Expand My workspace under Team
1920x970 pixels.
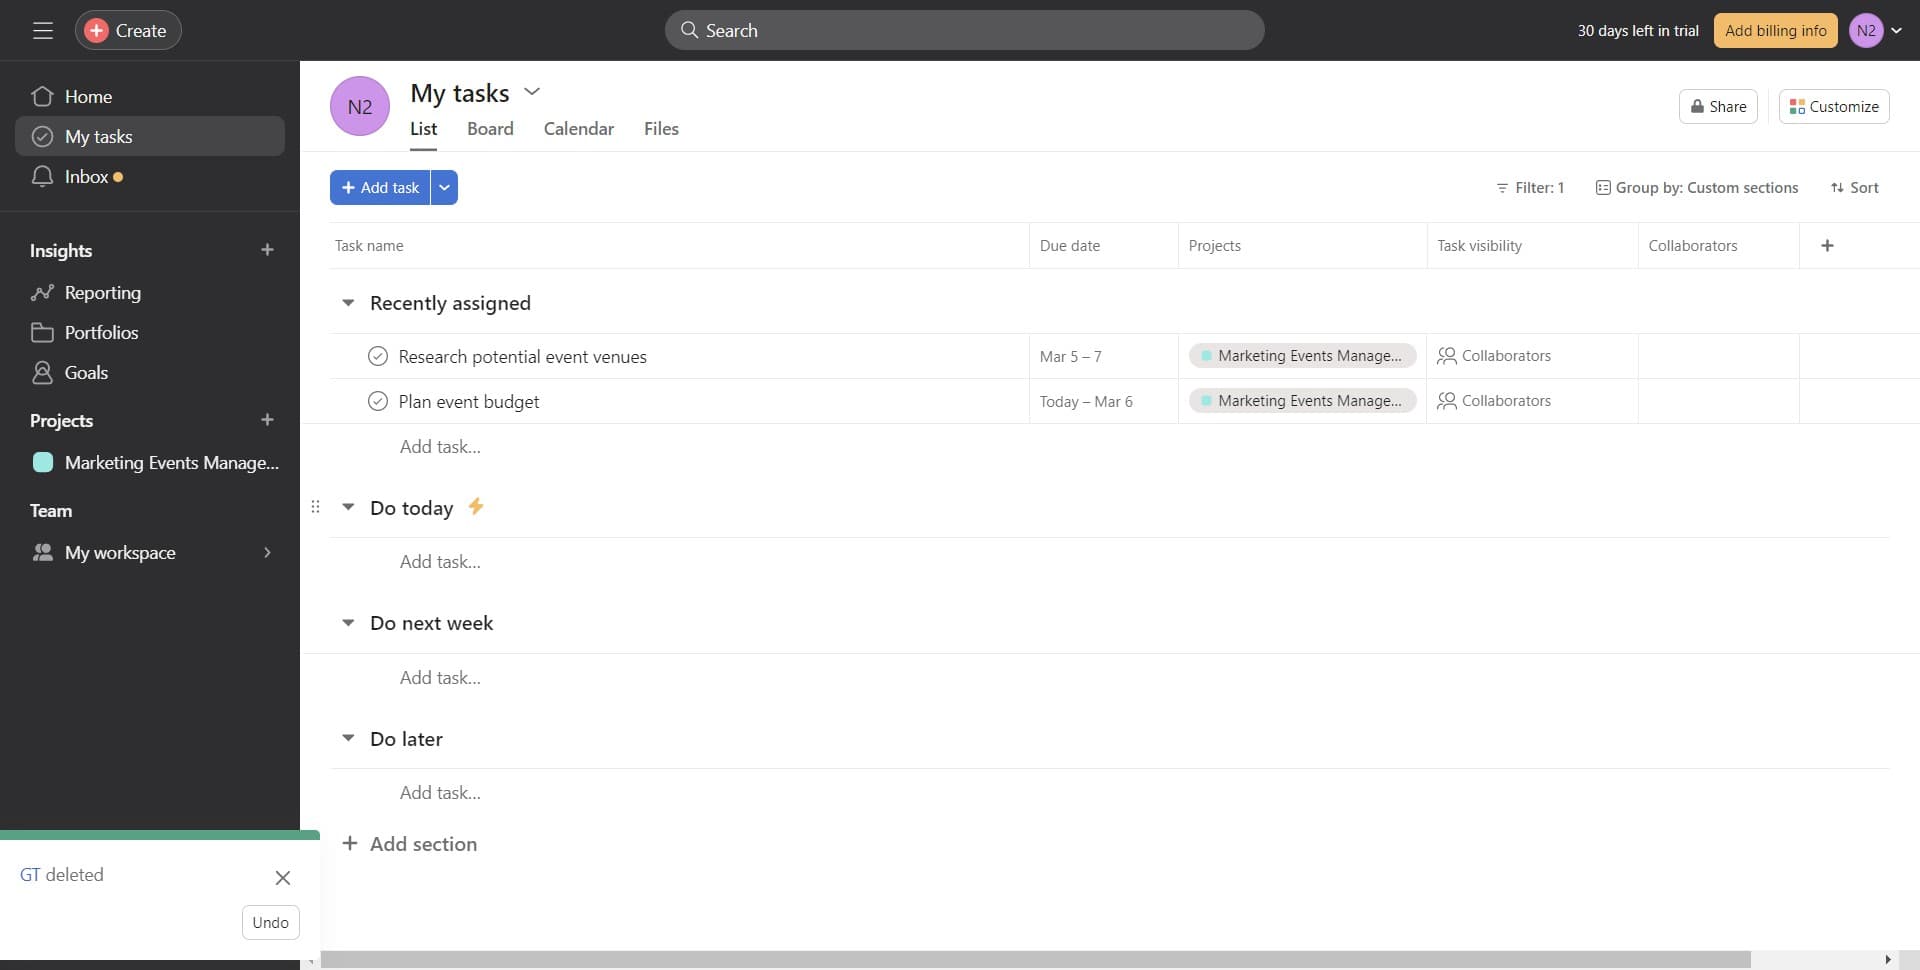pos(266,552)
